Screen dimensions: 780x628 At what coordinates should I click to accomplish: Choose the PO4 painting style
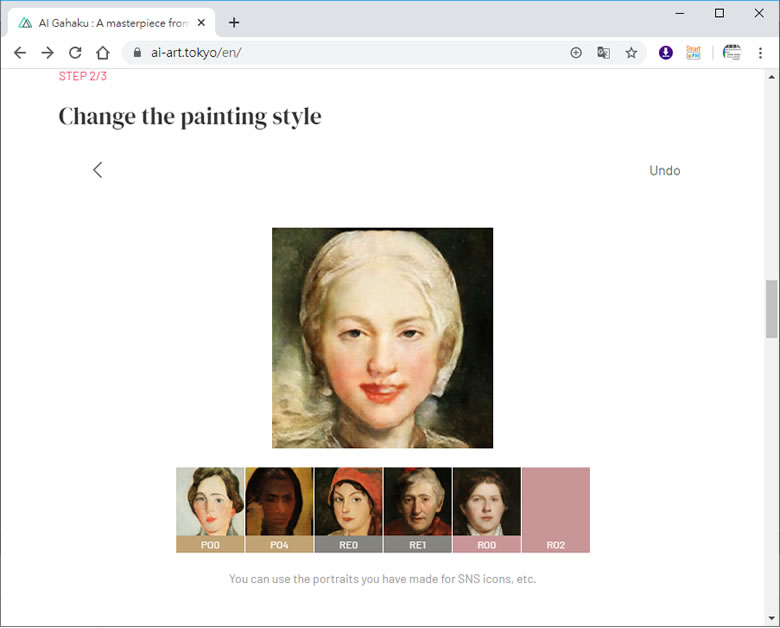pos(279,510)
